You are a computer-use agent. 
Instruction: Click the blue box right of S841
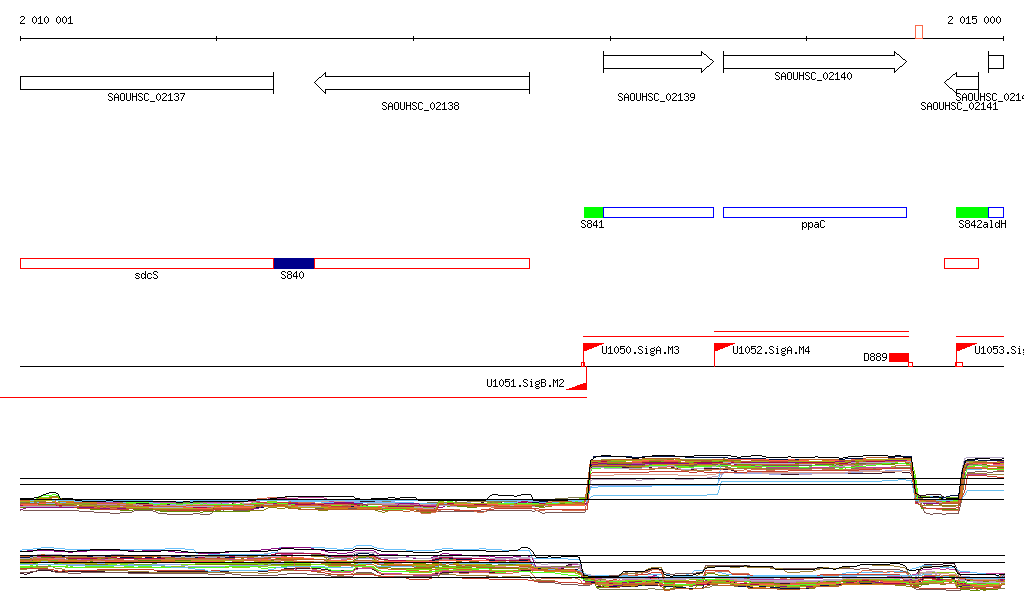pos(658,212)
